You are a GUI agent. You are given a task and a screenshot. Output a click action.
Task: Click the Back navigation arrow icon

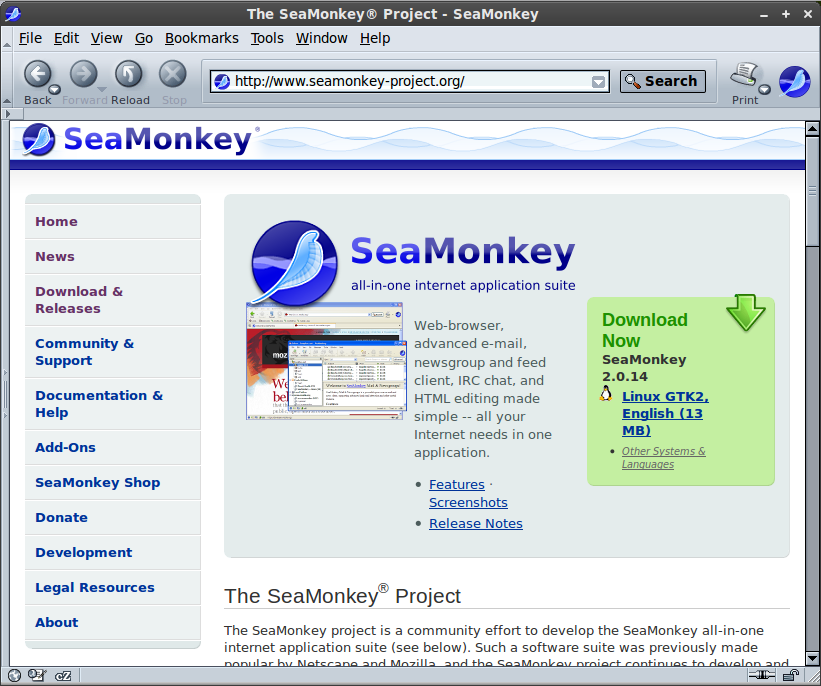click(x=37, y=74)
